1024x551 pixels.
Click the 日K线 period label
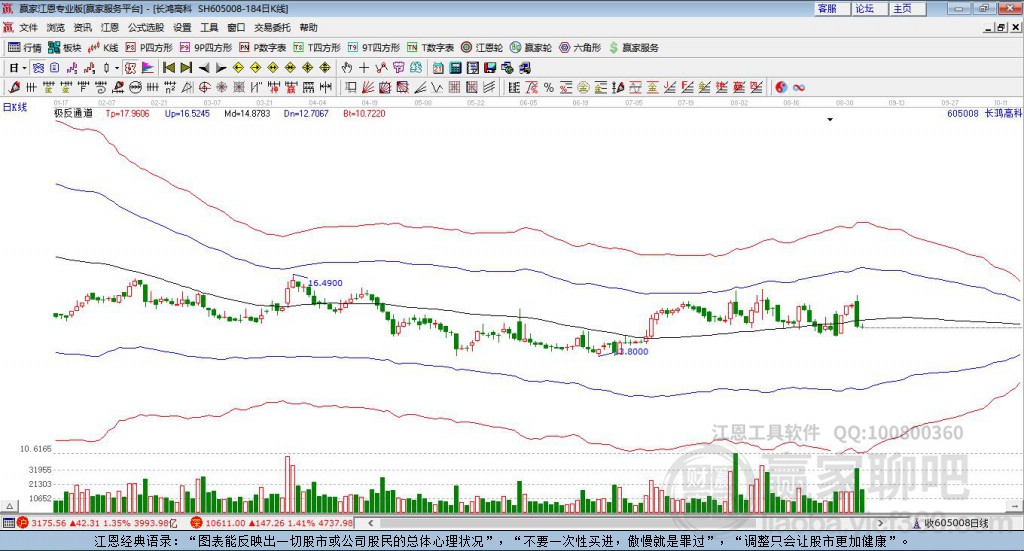pyautogui.click(x=15, y=107)
